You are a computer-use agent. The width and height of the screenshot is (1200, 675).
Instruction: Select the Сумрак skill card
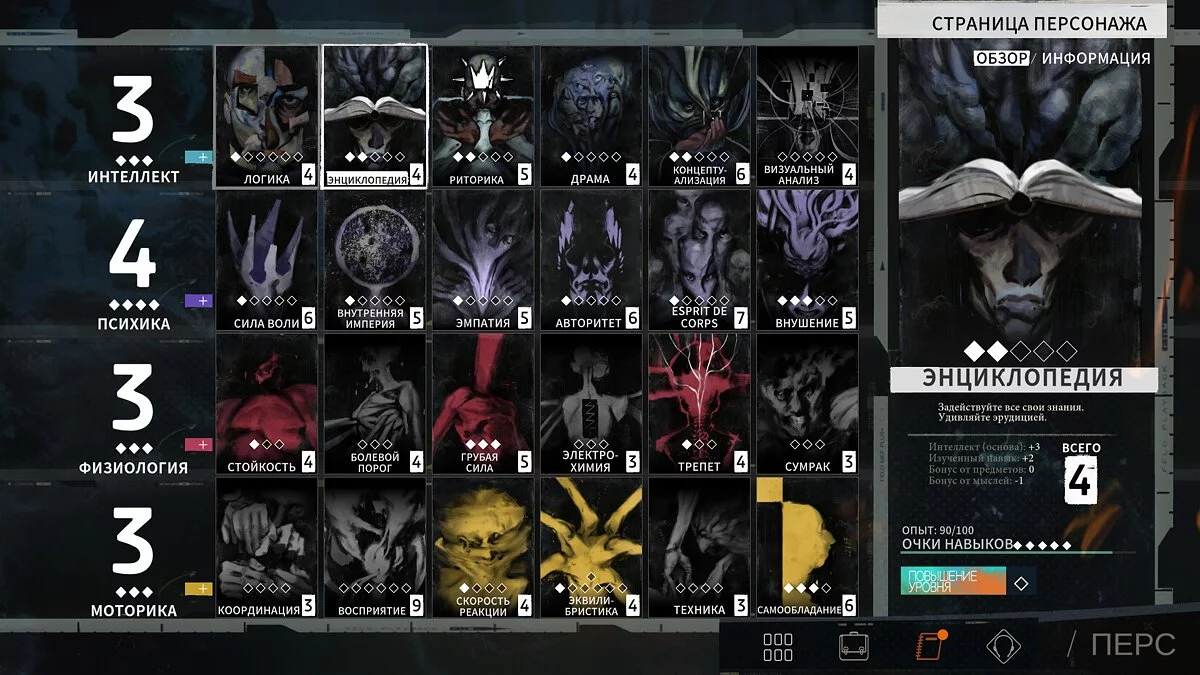click(x=807, y=404)
